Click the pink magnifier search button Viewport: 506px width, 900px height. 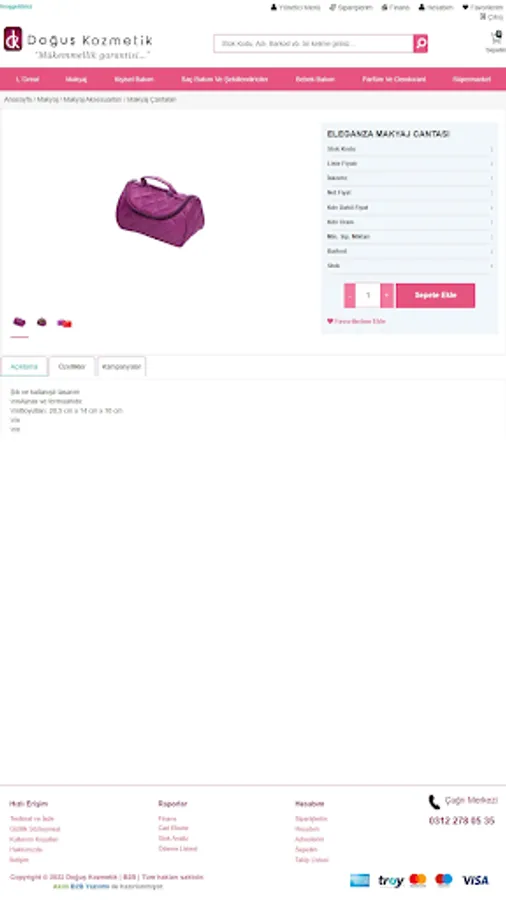coord(421,44)
